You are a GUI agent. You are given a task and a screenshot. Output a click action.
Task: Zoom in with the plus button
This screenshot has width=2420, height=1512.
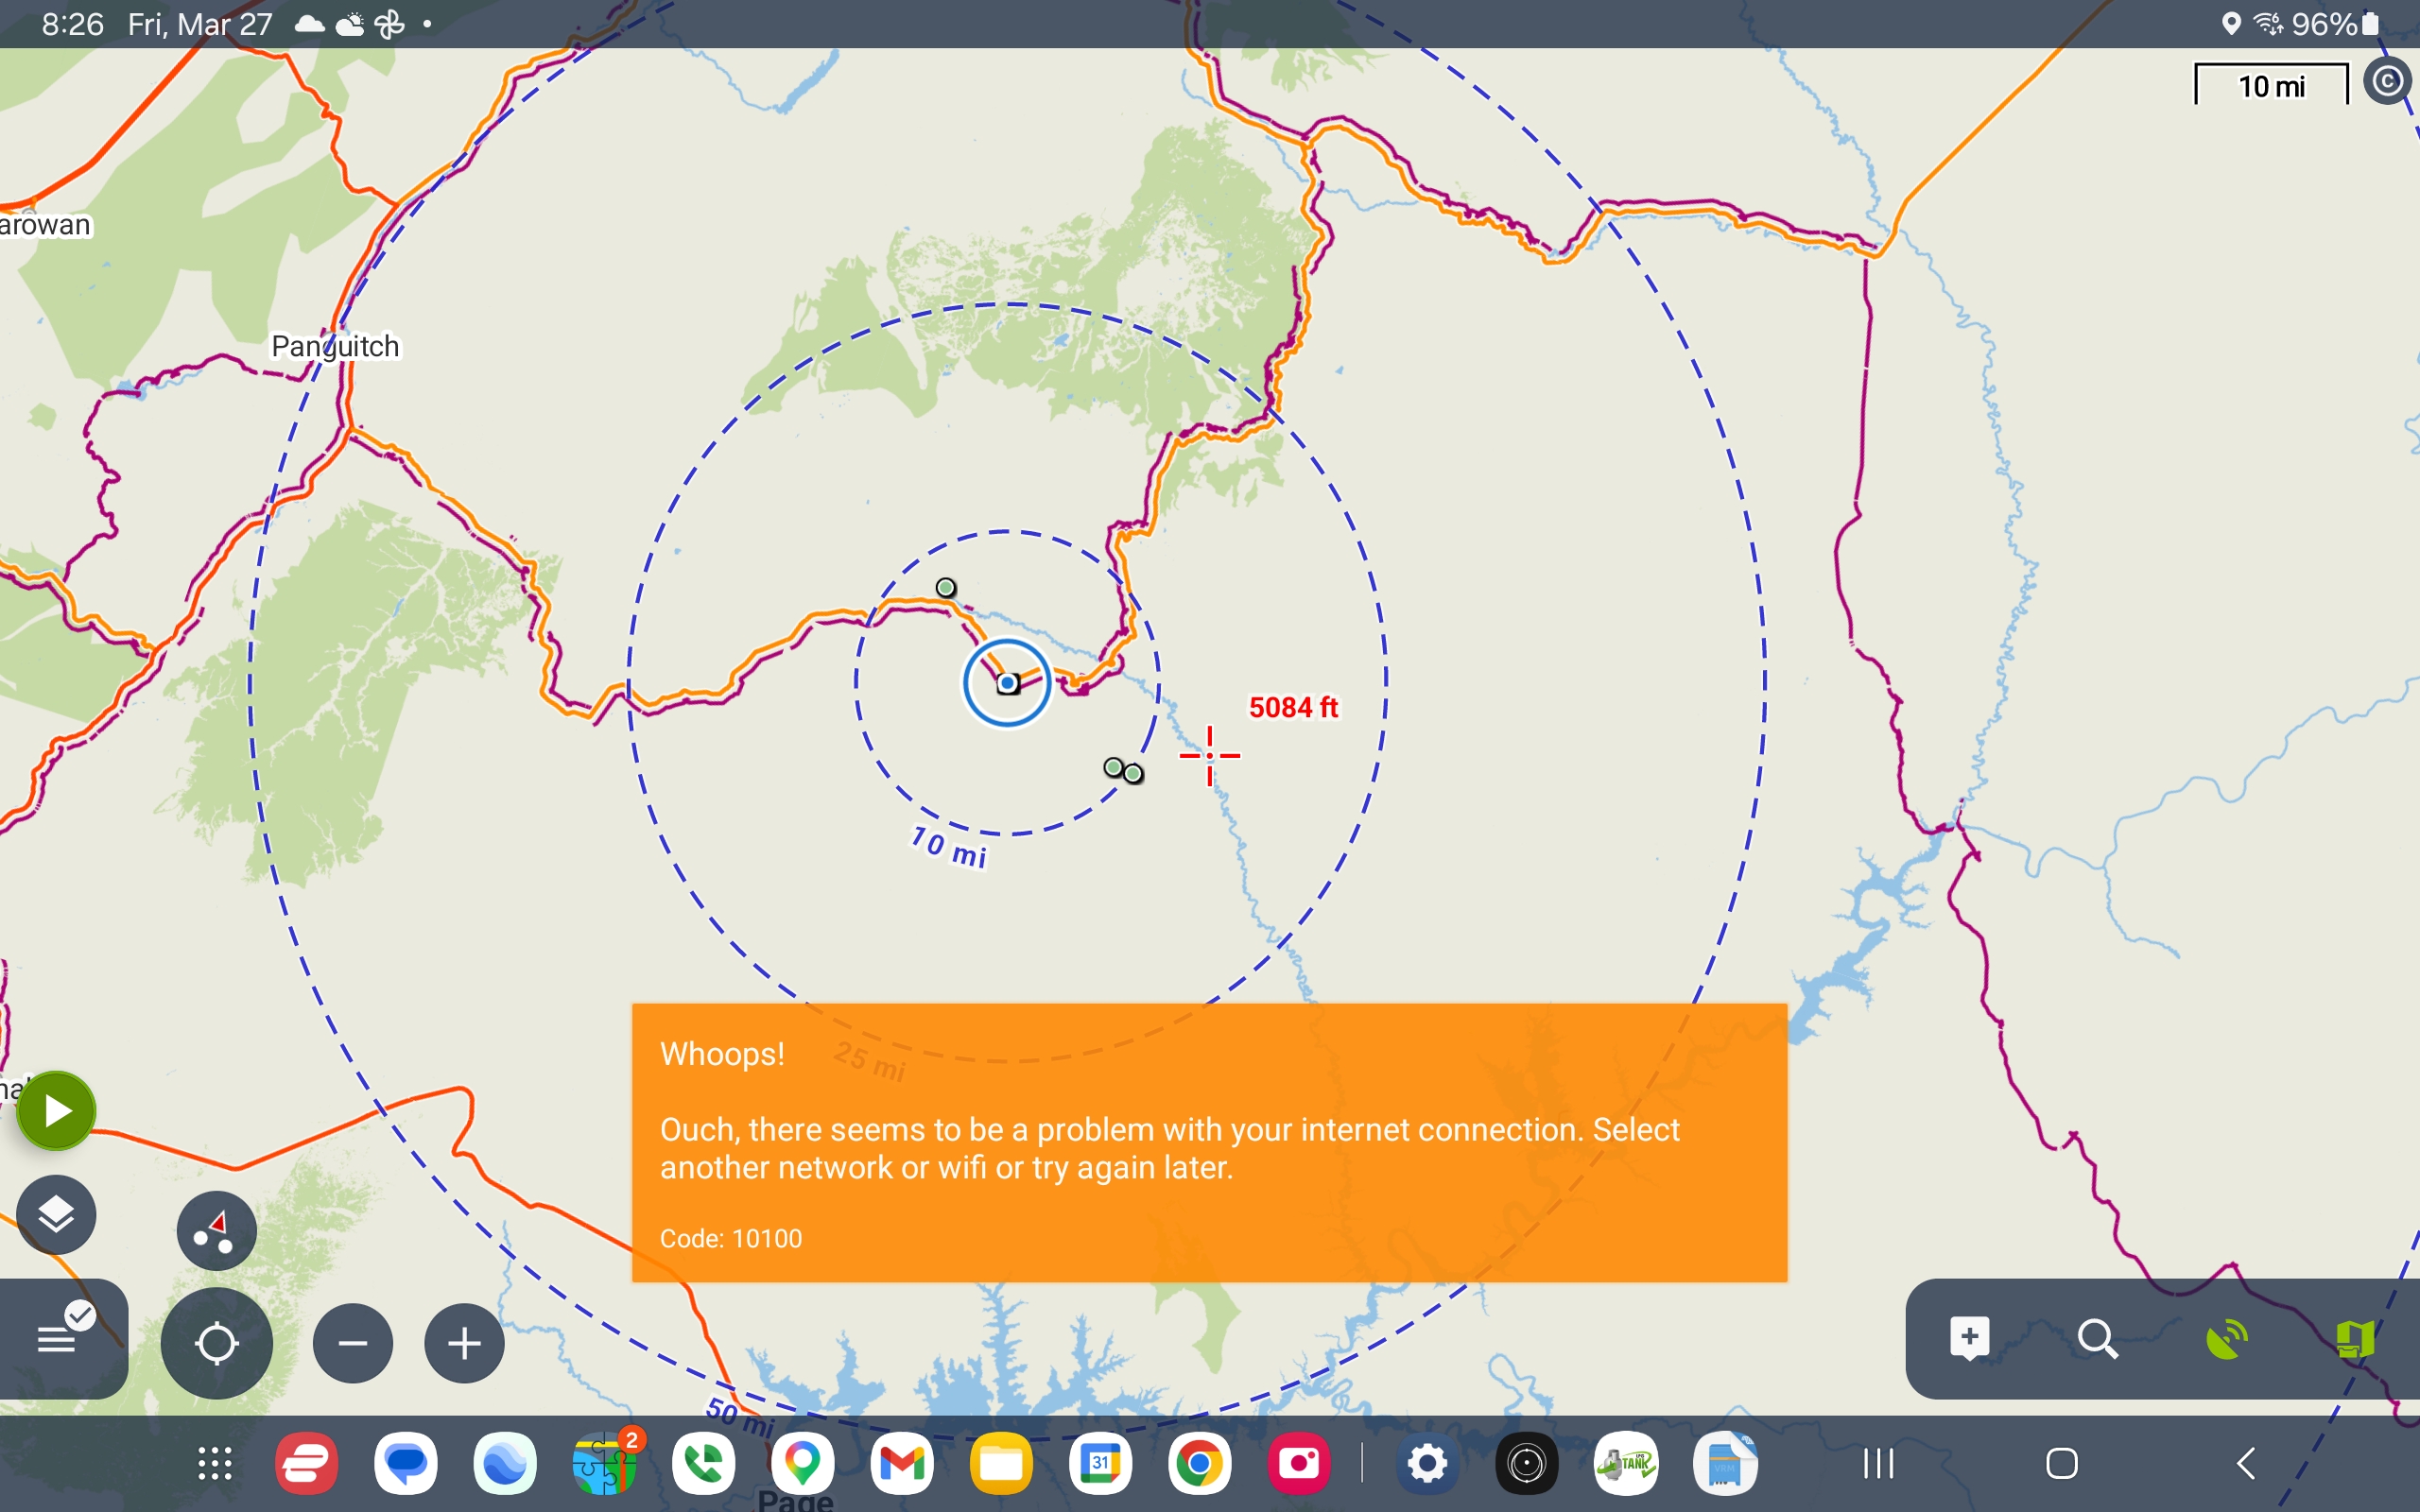tap(464, 1343)
